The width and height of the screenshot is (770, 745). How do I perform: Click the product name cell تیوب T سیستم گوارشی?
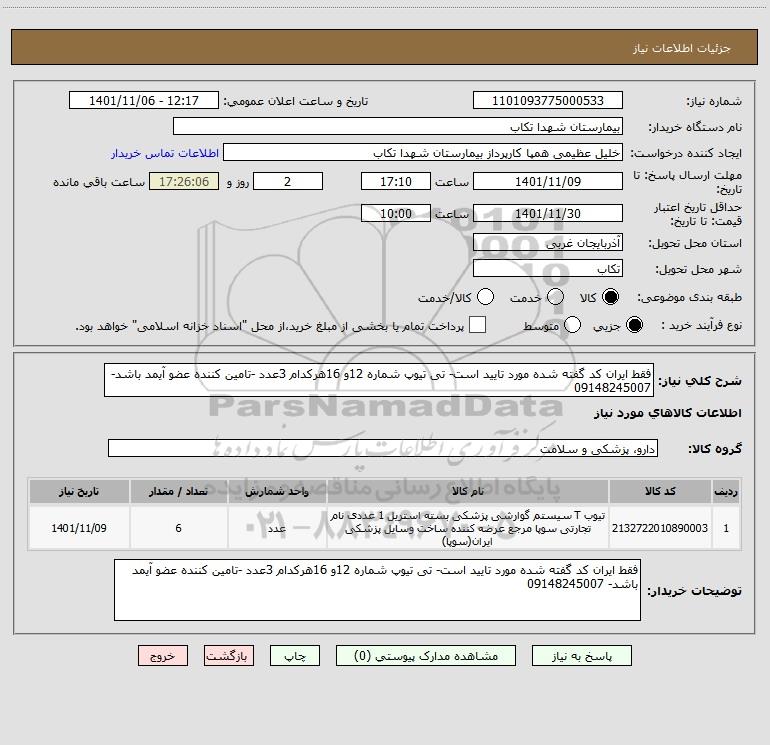[x=468, y=528]
